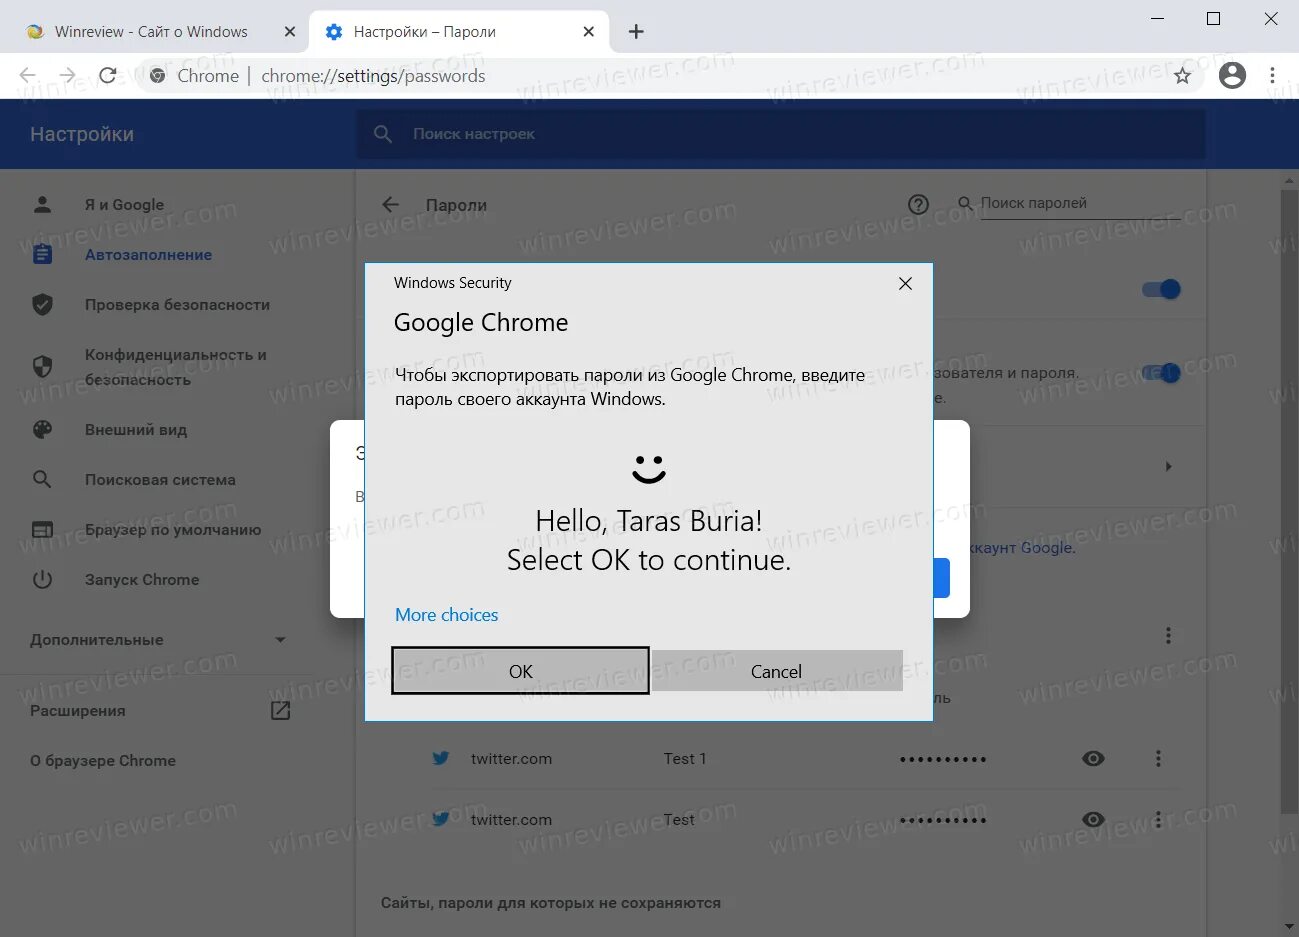This screenshot has height=937, width=1299.
Task: Open passwords help question icon
Action: click(918, 204)
